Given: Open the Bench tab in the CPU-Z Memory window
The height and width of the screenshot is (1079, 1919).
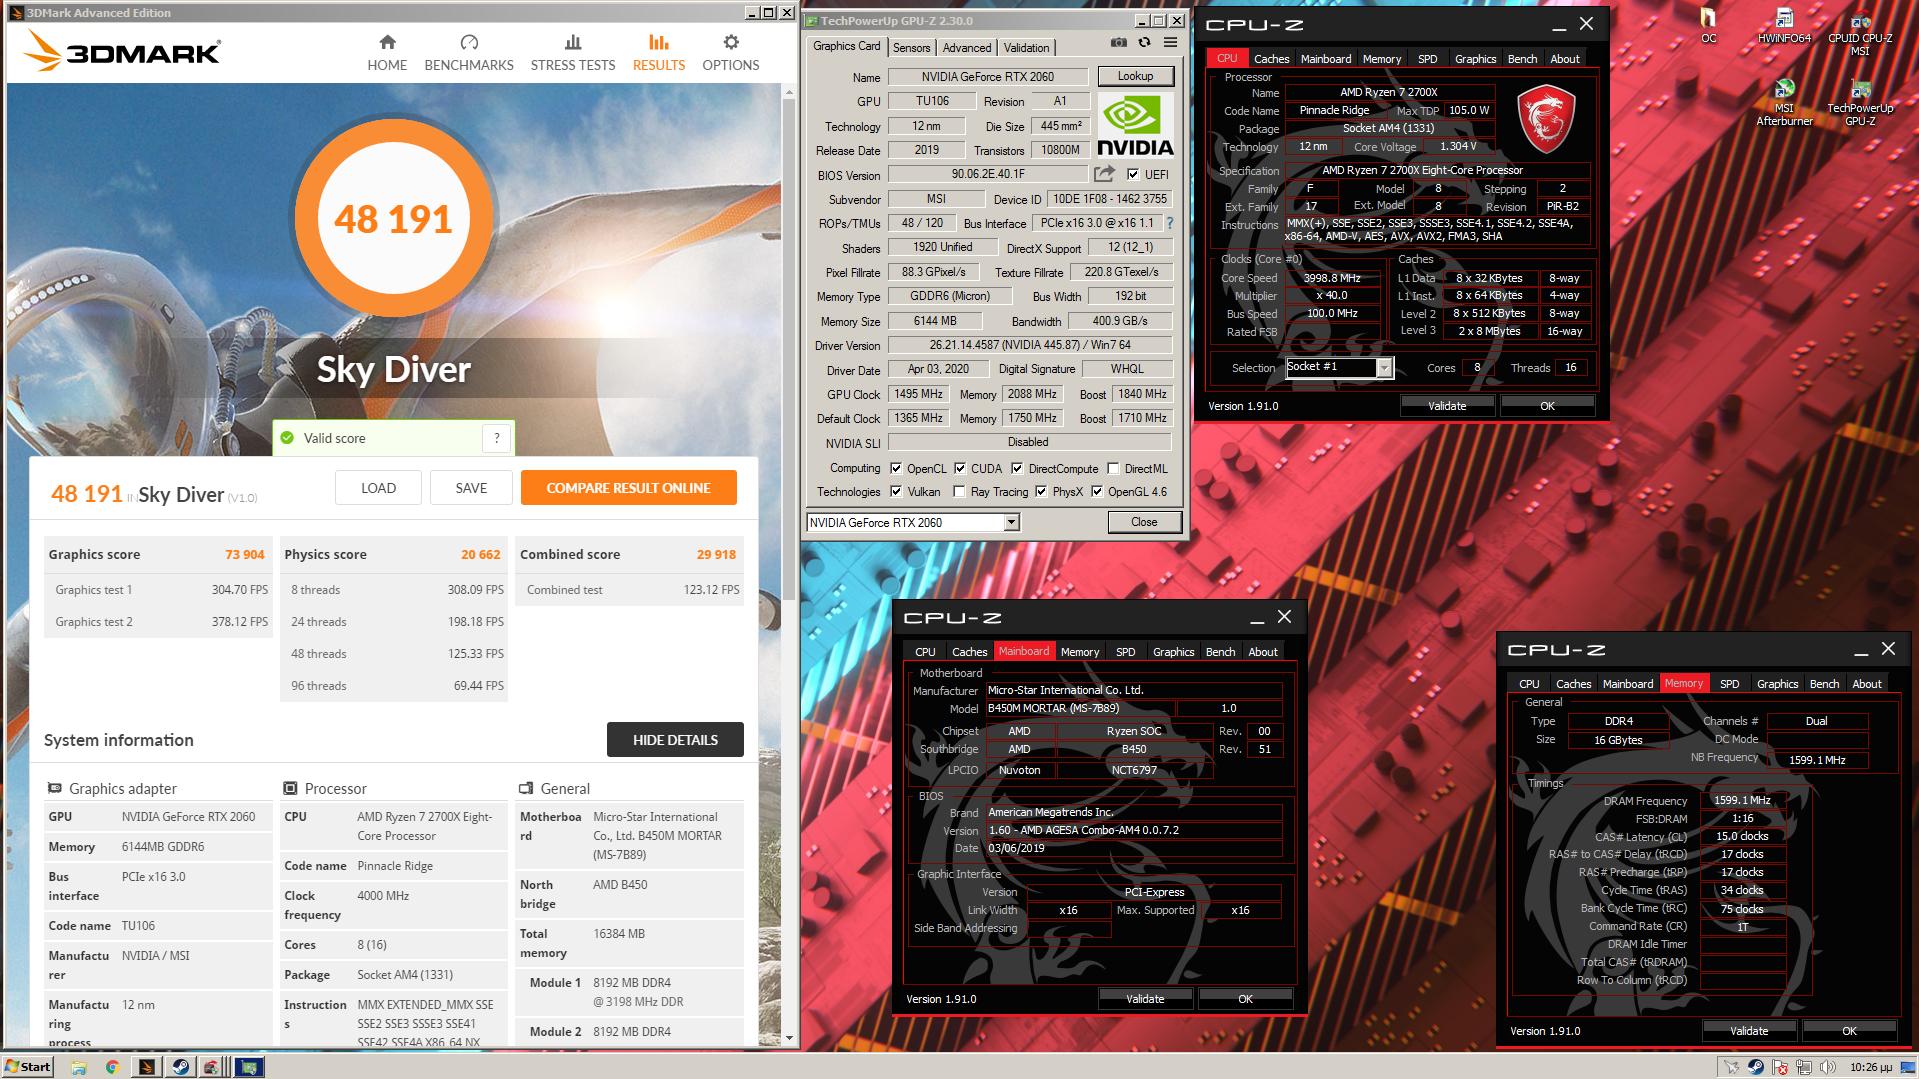Looking at the screenshot, I should (x=1824, y=684).
